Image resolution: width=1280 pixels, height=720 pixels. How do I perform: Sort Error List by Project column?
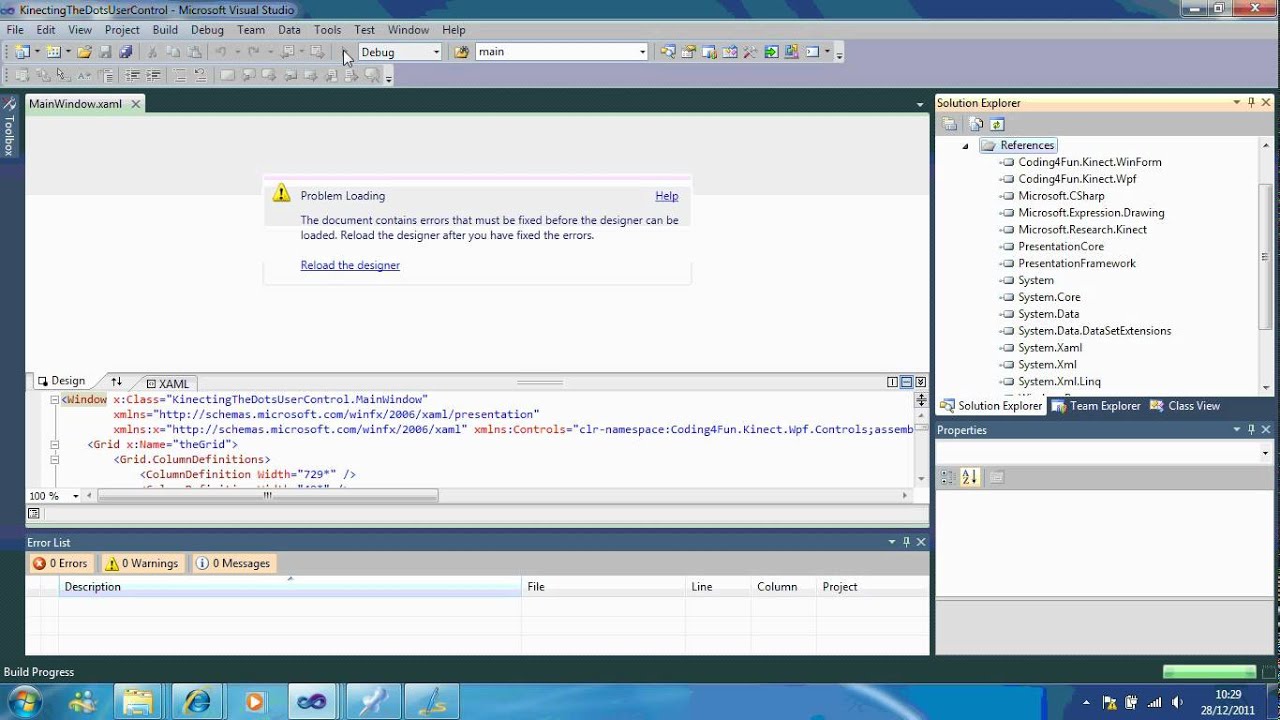point(872,587)
